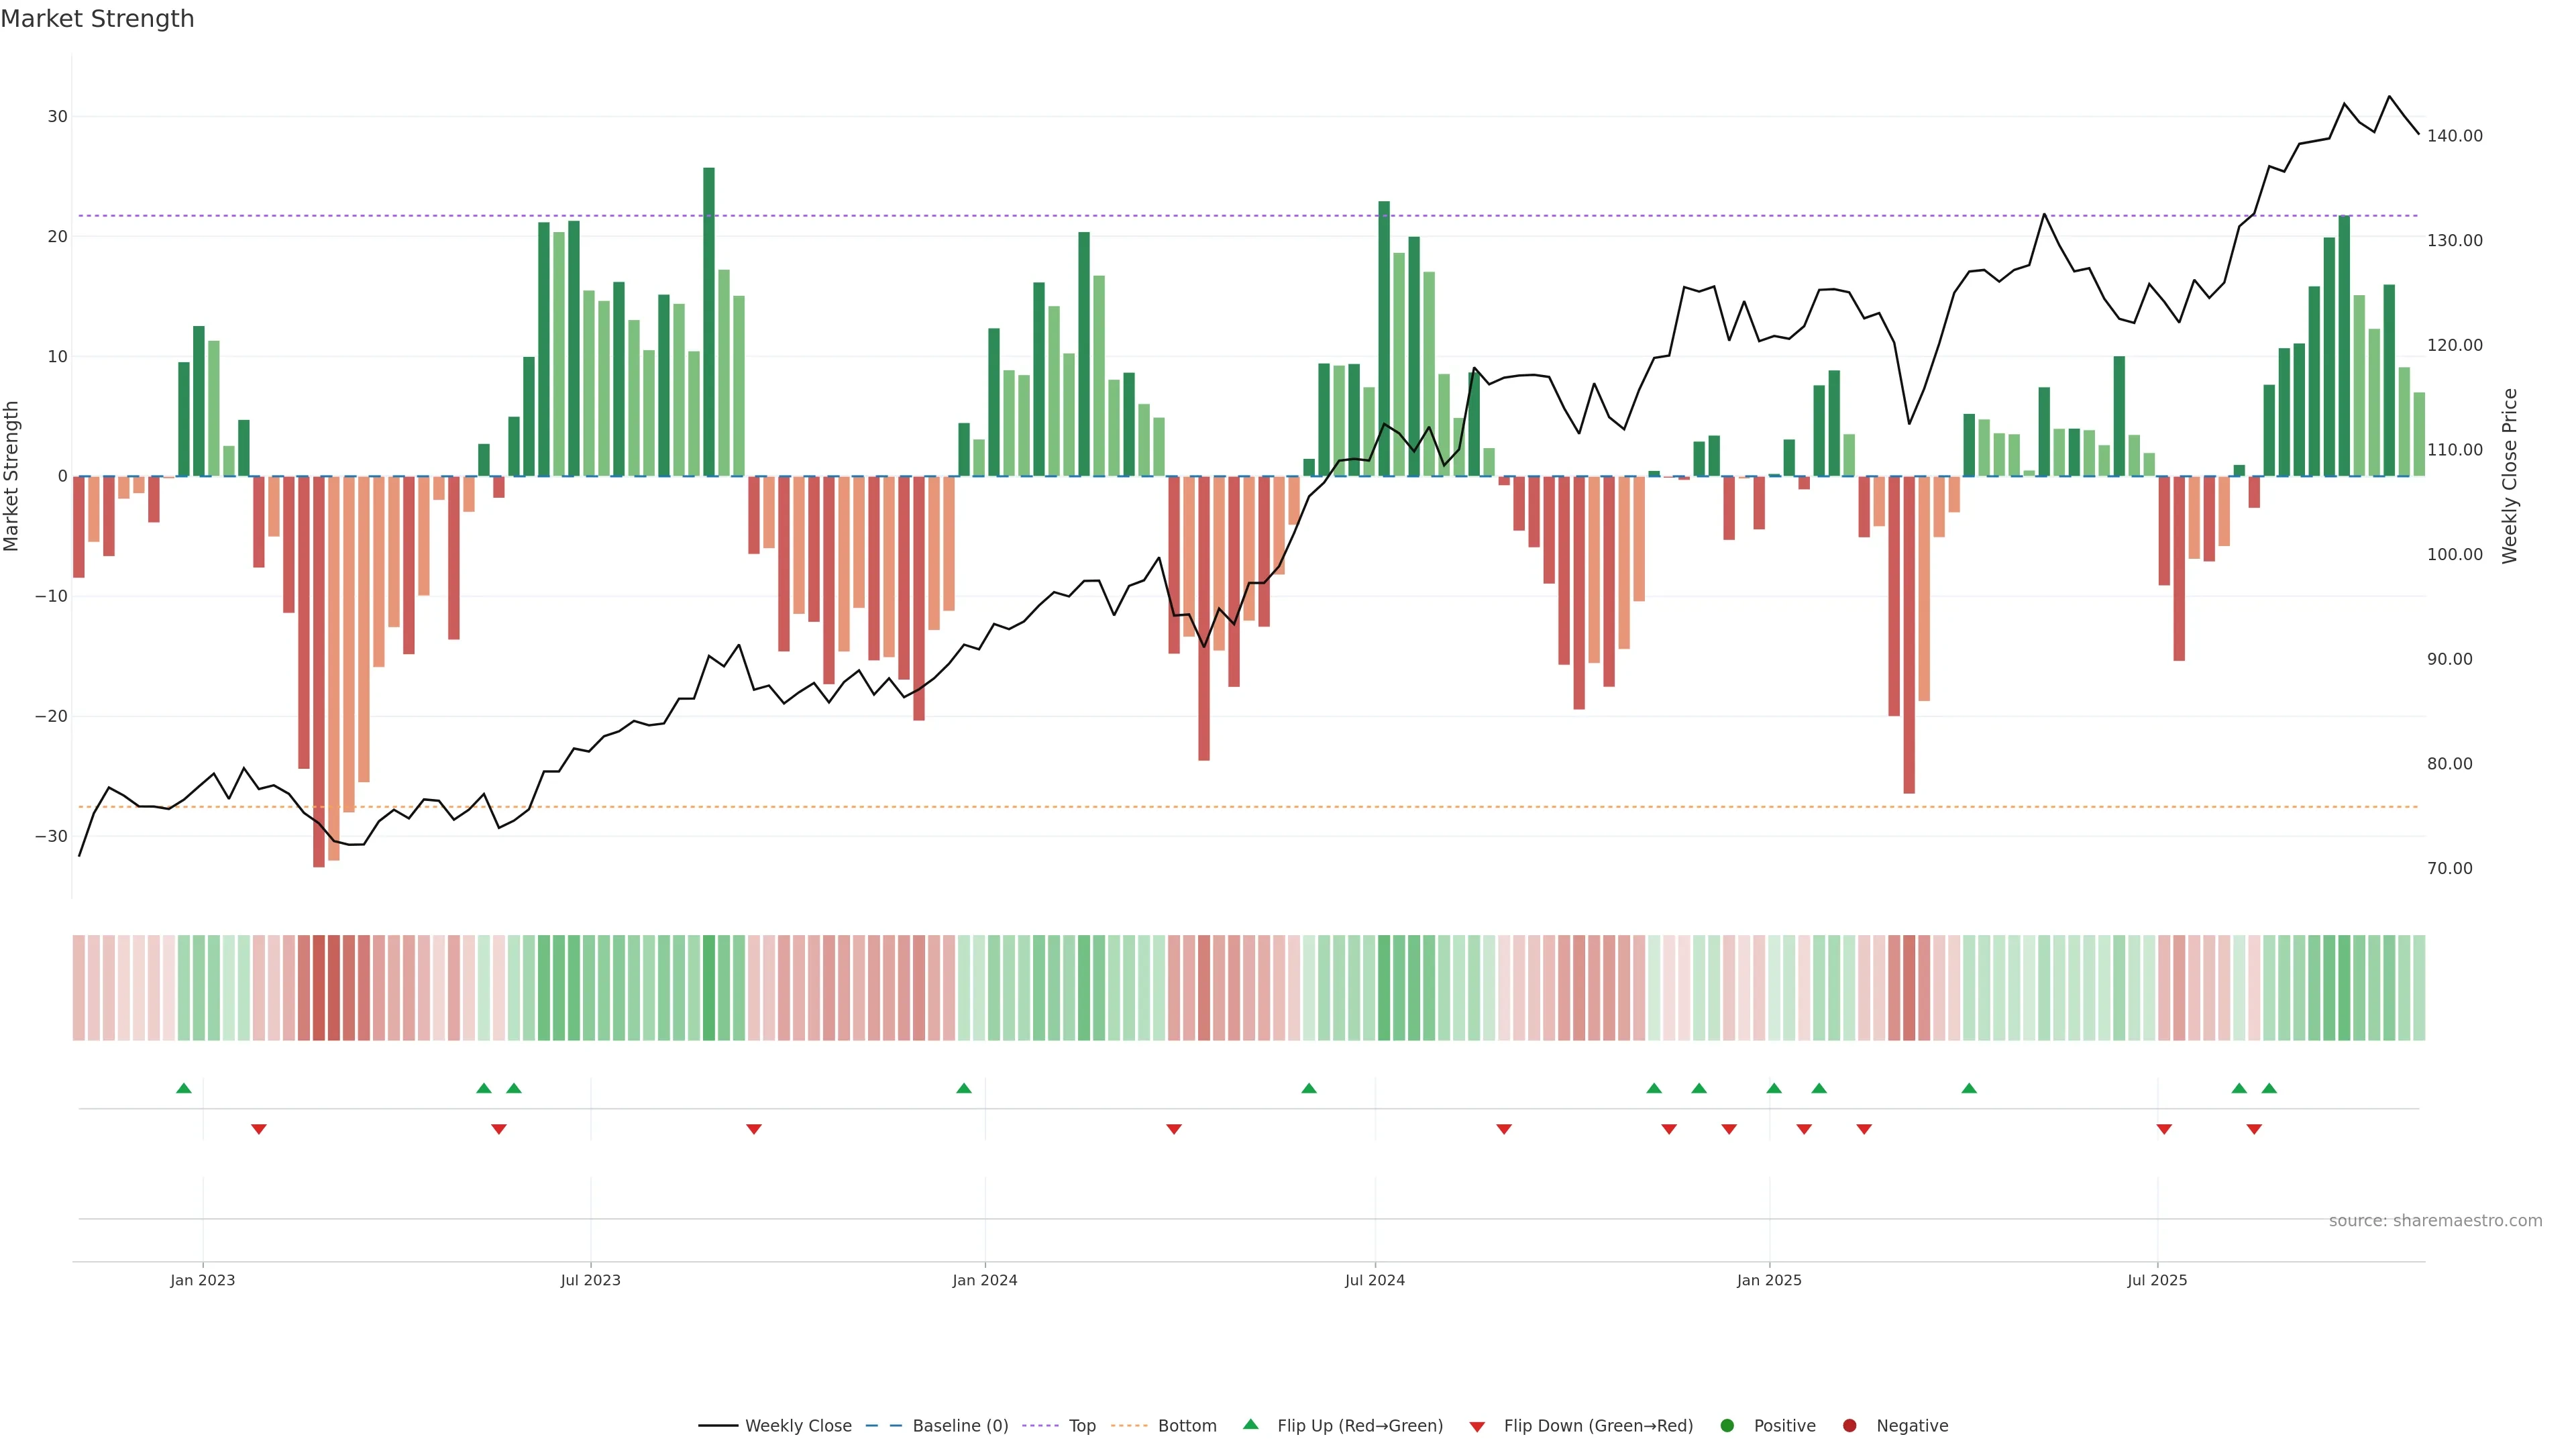
Task: Click the Weekly Close Price axis title
Action: coord(2510,476)
